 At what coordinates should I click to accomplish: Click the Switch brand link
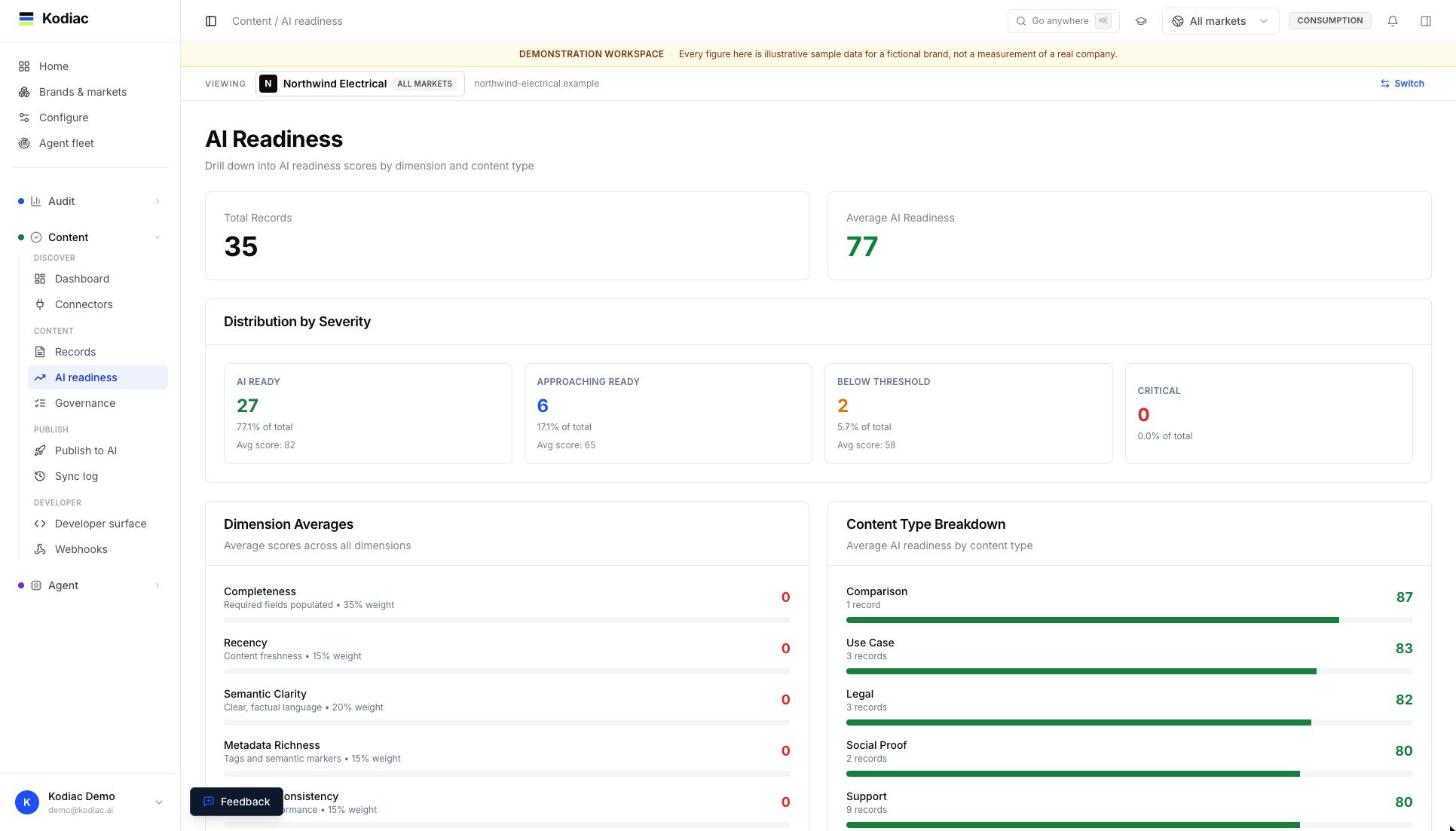pos(1402,84)
